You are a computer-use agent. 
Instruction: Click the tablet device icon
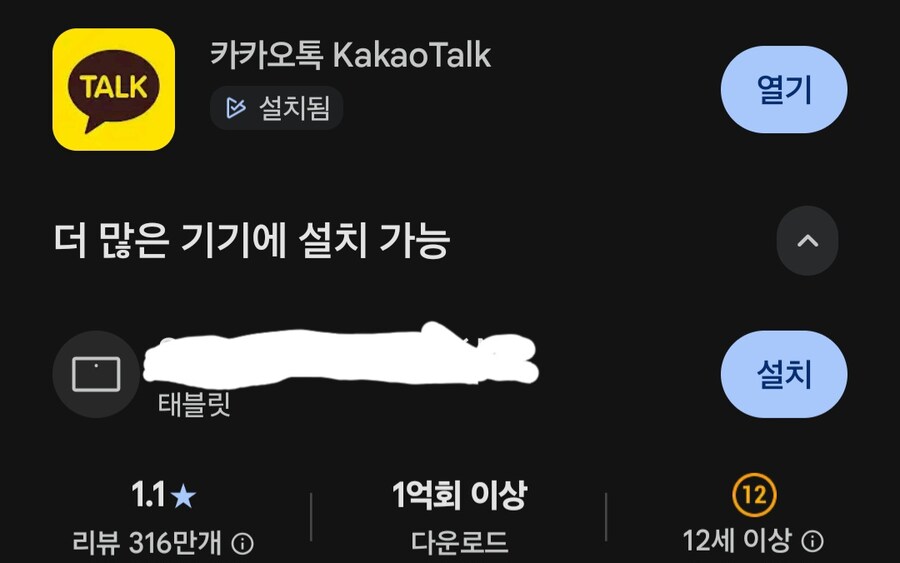point(96,374)
